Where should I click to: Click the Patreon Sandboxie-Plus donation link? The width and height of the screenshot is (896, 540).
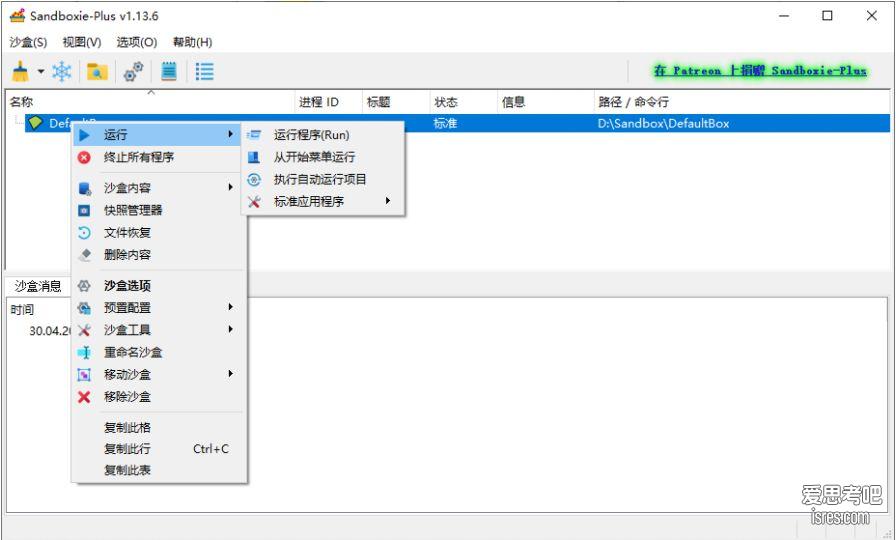click(x=760, y=71)
